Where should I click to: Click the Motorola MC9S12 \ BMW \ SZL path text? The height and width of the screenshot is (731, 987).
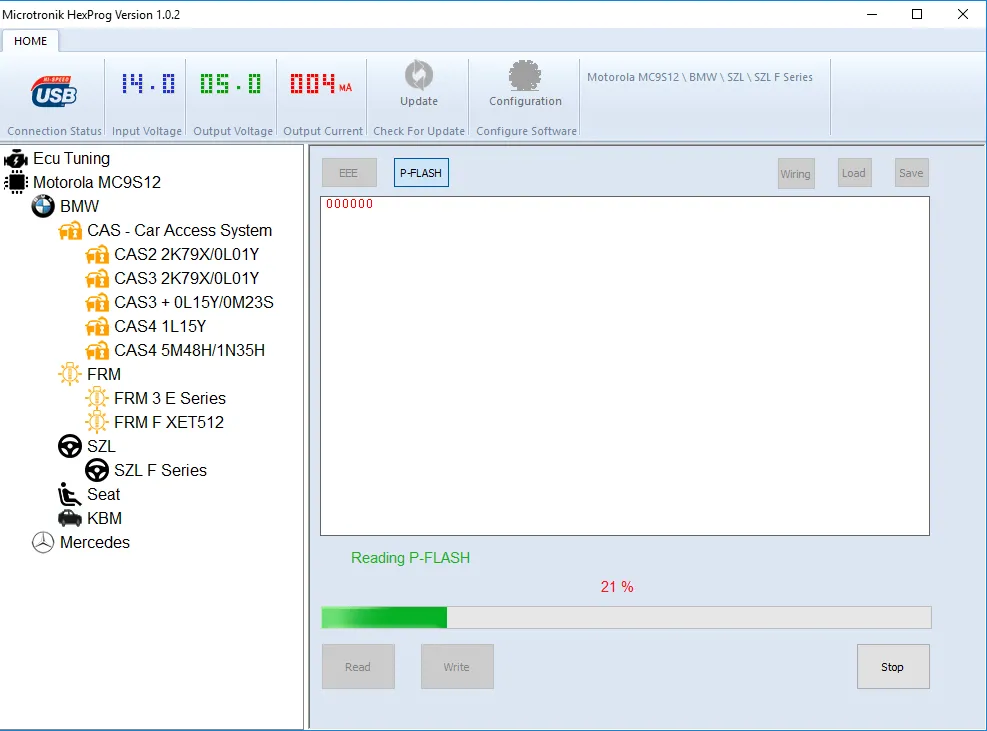[700, 77]
